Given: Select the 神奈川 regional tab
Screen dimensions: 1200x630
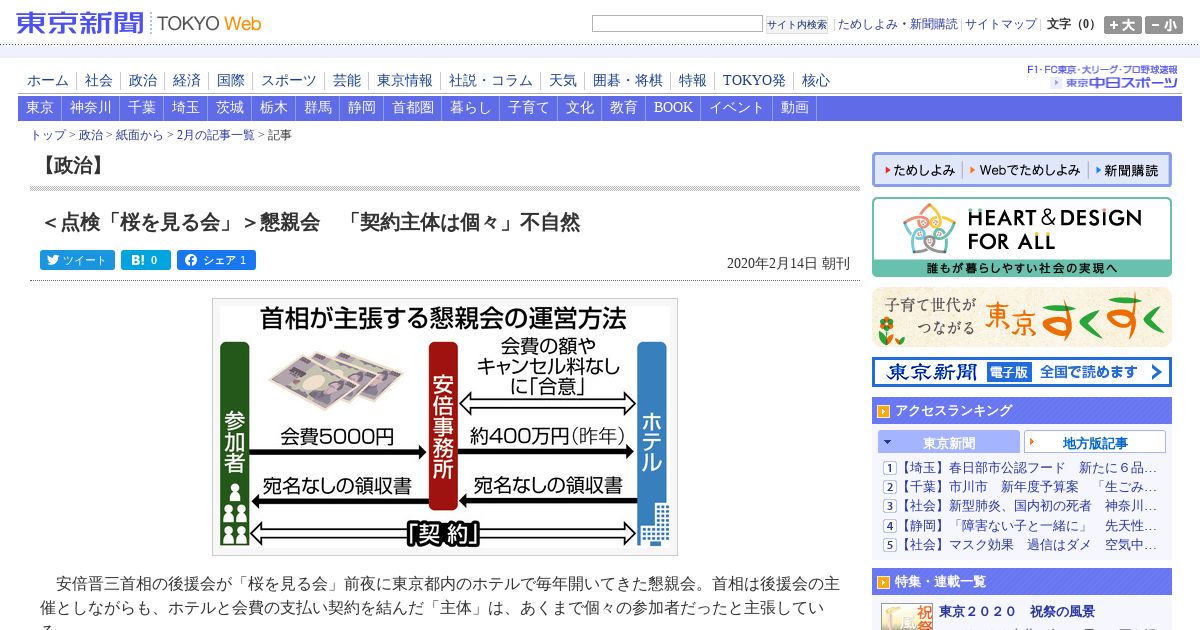Looking at the screenshot, I should coord(91,108).
